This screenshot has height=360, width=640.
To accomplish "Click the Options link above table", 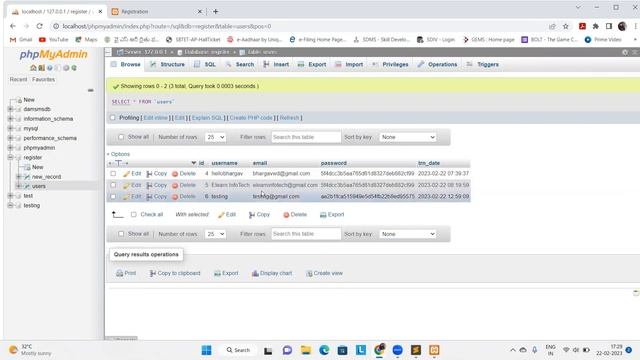I will tap(120, 154).
